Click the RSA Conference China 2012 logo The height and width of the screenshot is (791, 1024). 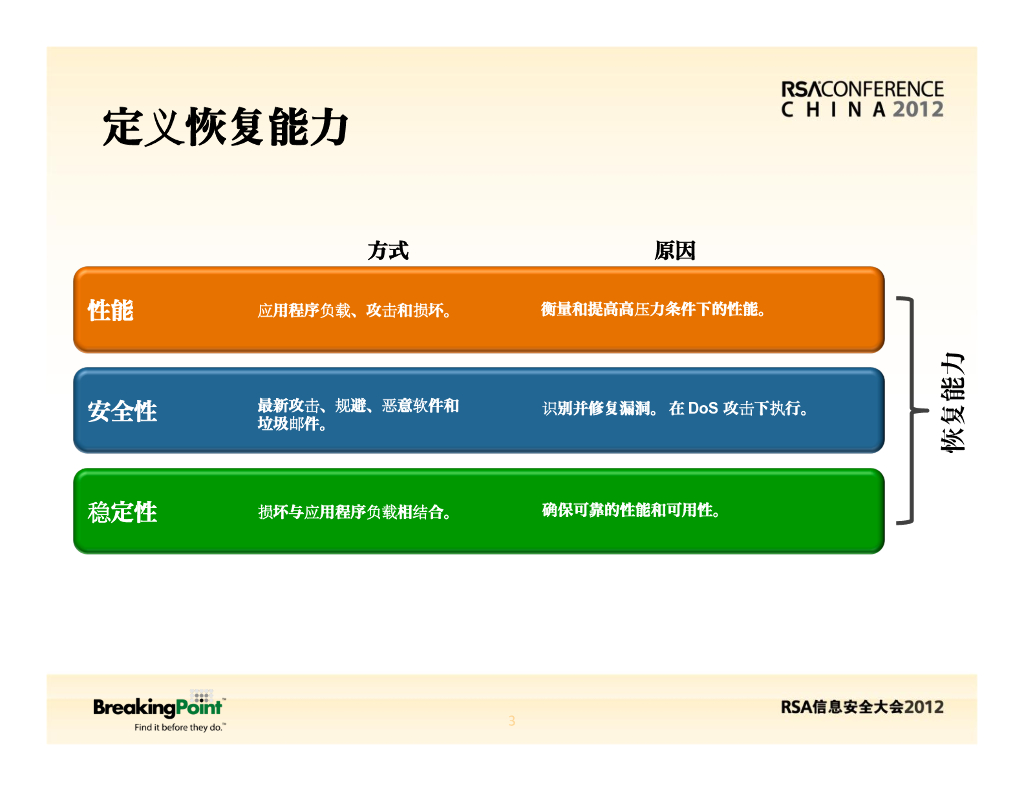(862, 99)
